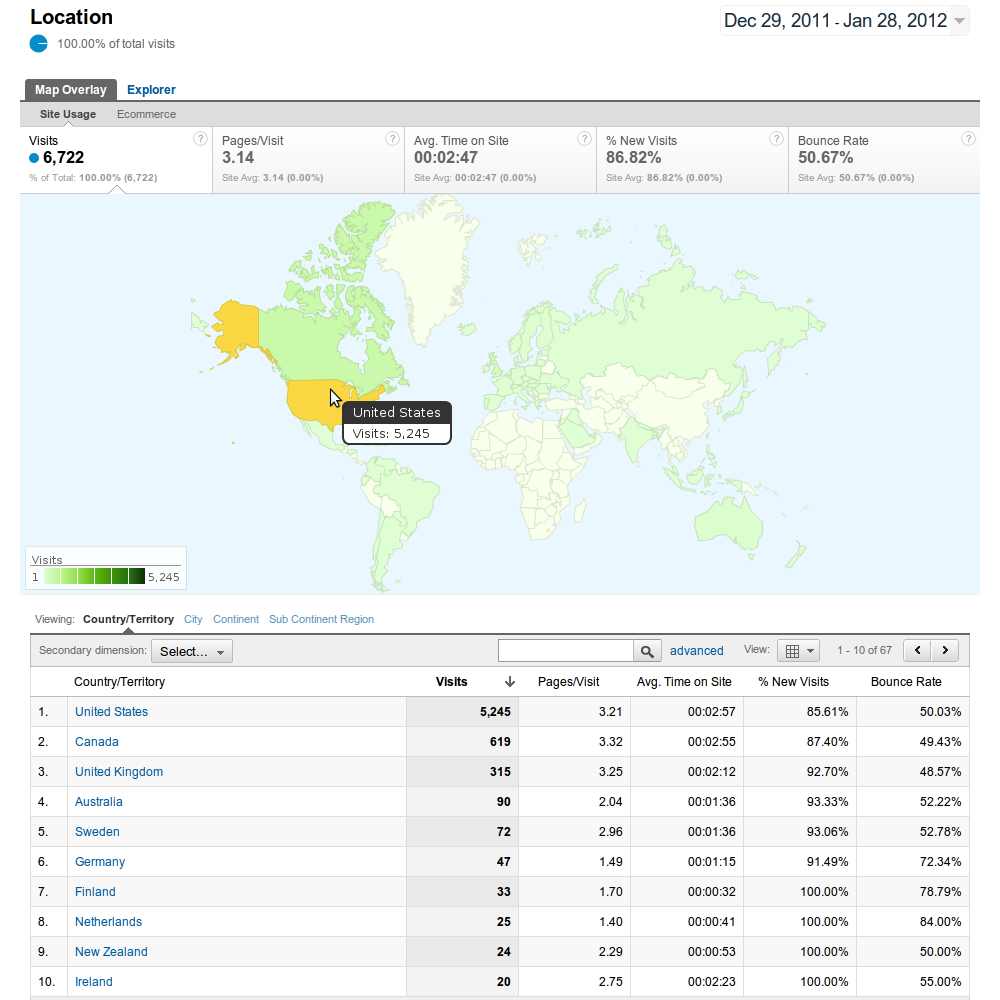Click the advanced filter link

click(x=696, y=651)
